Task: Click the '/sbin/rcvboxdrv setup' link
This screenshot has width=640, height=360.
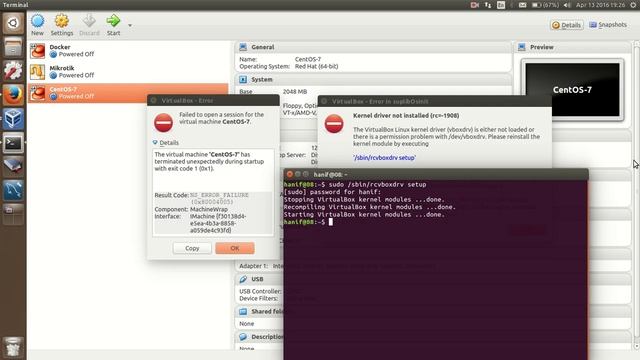Action: click(384, 158)
